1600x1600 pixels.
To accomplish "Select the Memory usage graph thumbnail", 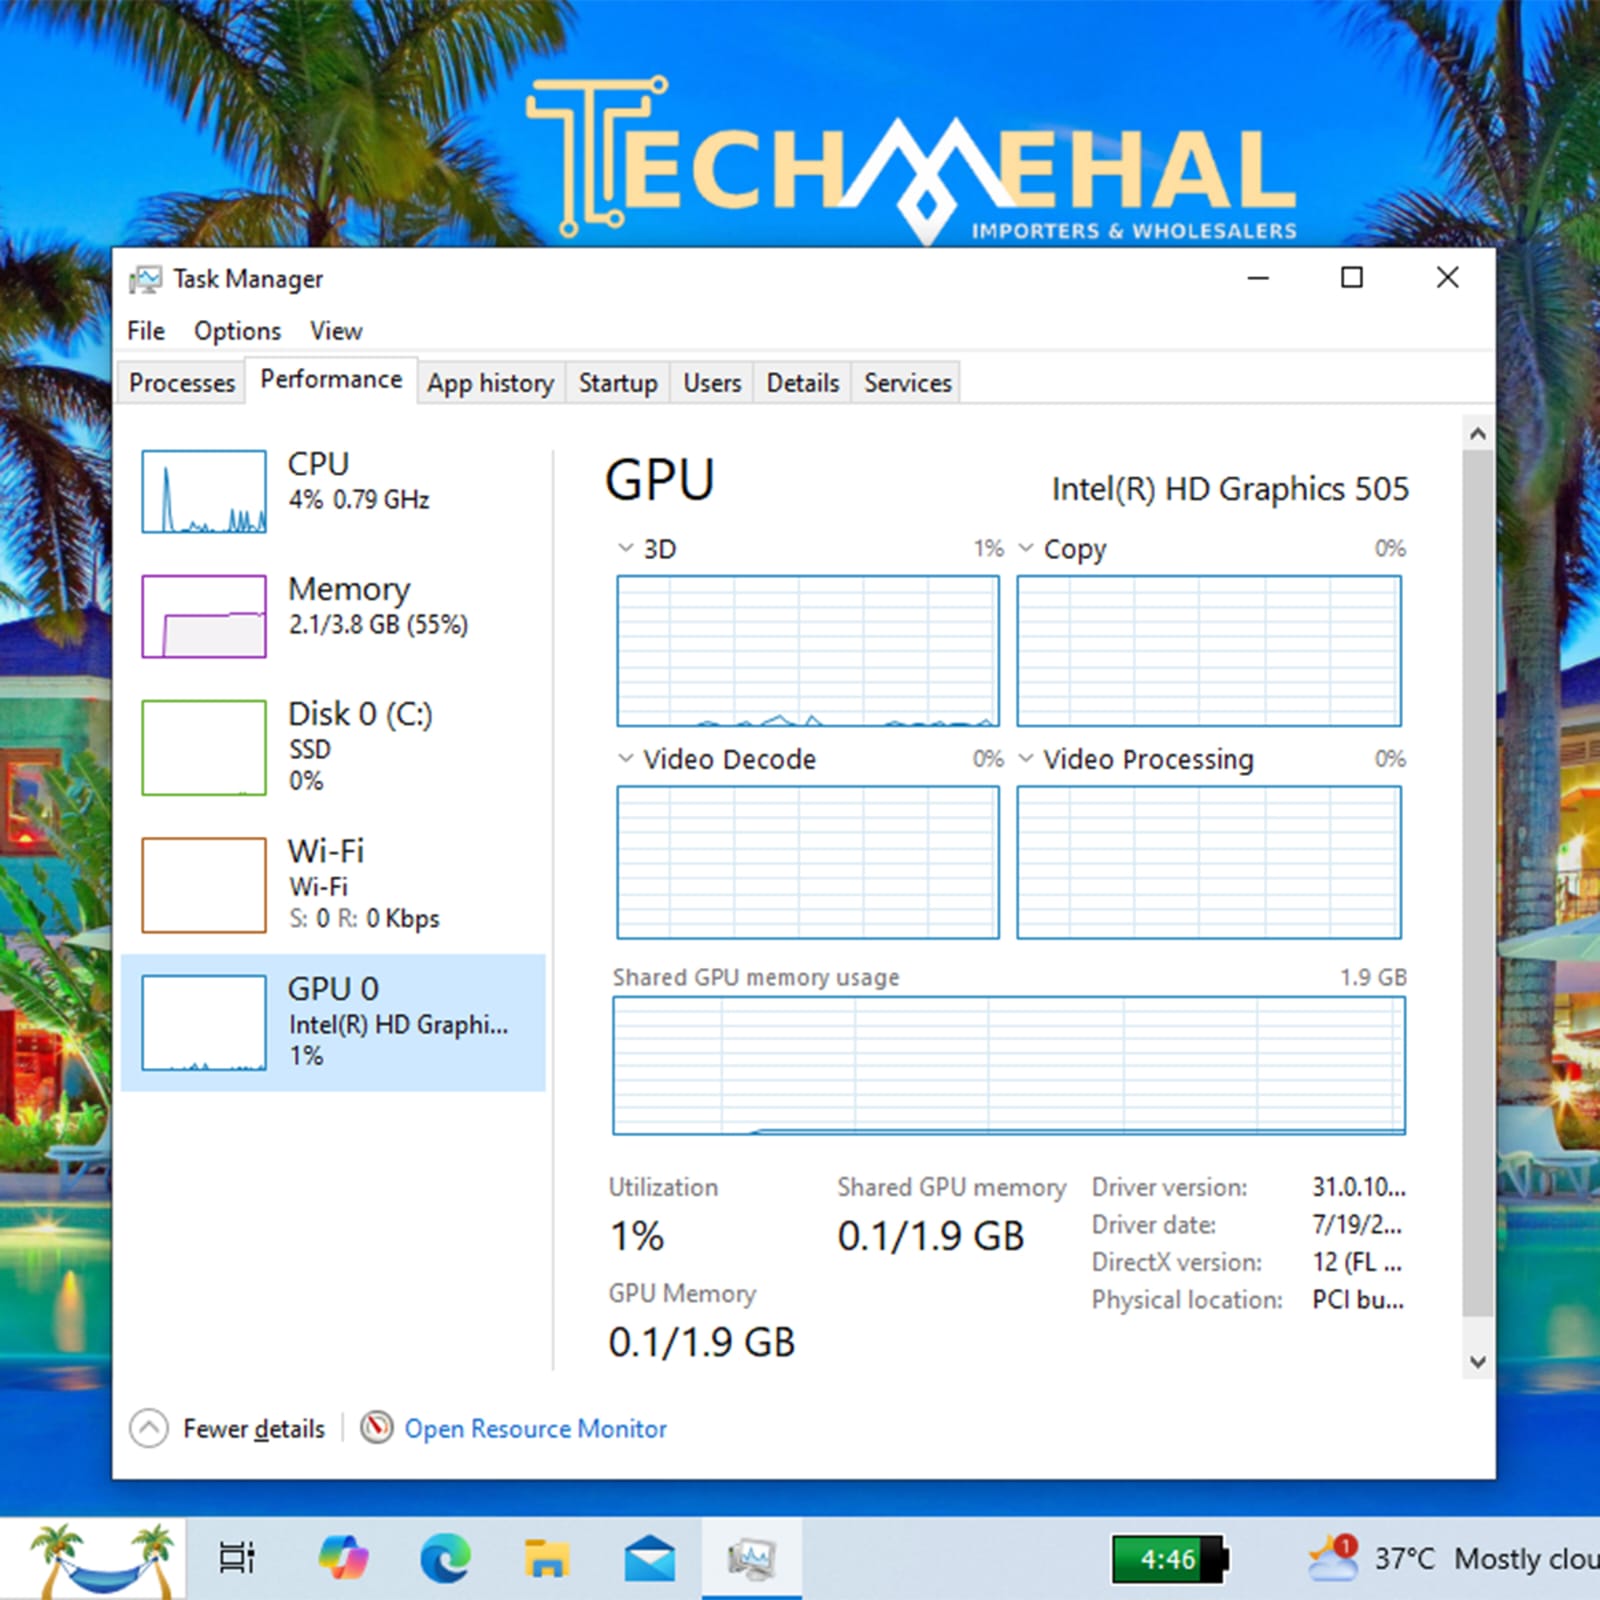I will coord(204,616).
